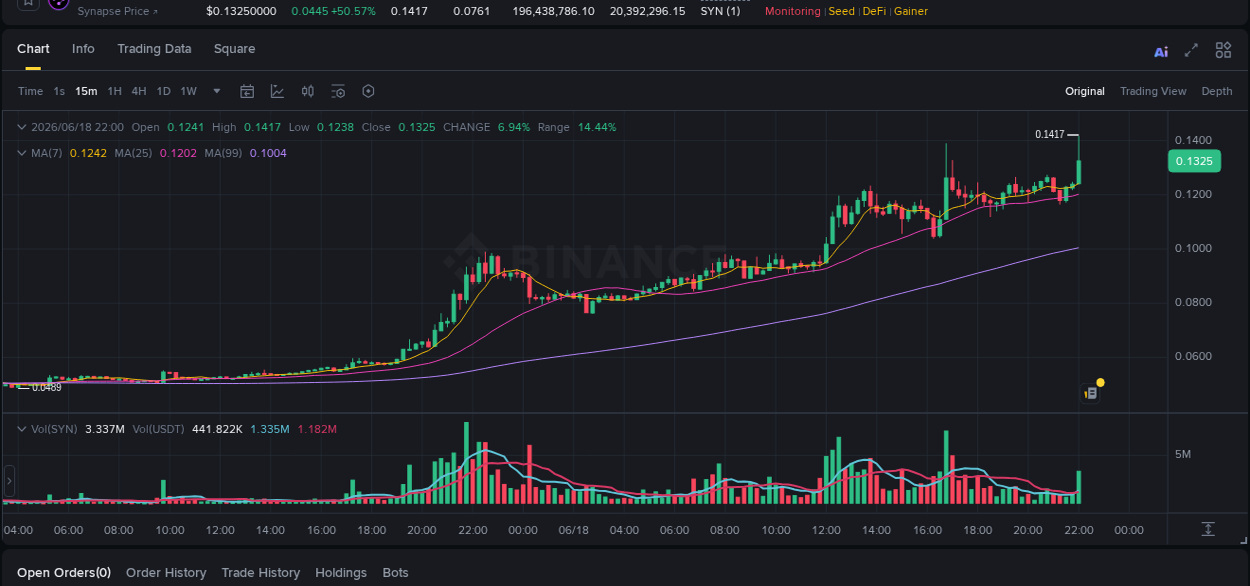Image resolution: width=1250 pixels, height=586 pixels.
Task: Click the $0.13250000 last price text
Action: coord(241,11)
